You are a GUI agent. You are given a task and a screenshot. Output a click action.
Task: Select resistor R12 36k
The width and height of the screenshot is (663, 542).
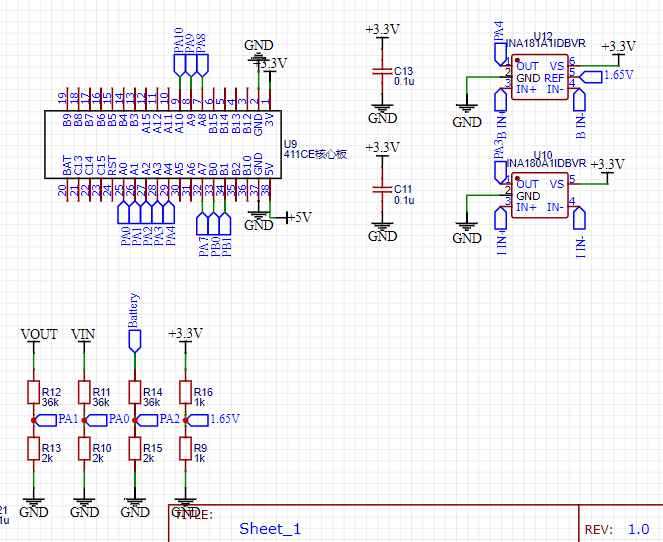click(x=32, y=393)
